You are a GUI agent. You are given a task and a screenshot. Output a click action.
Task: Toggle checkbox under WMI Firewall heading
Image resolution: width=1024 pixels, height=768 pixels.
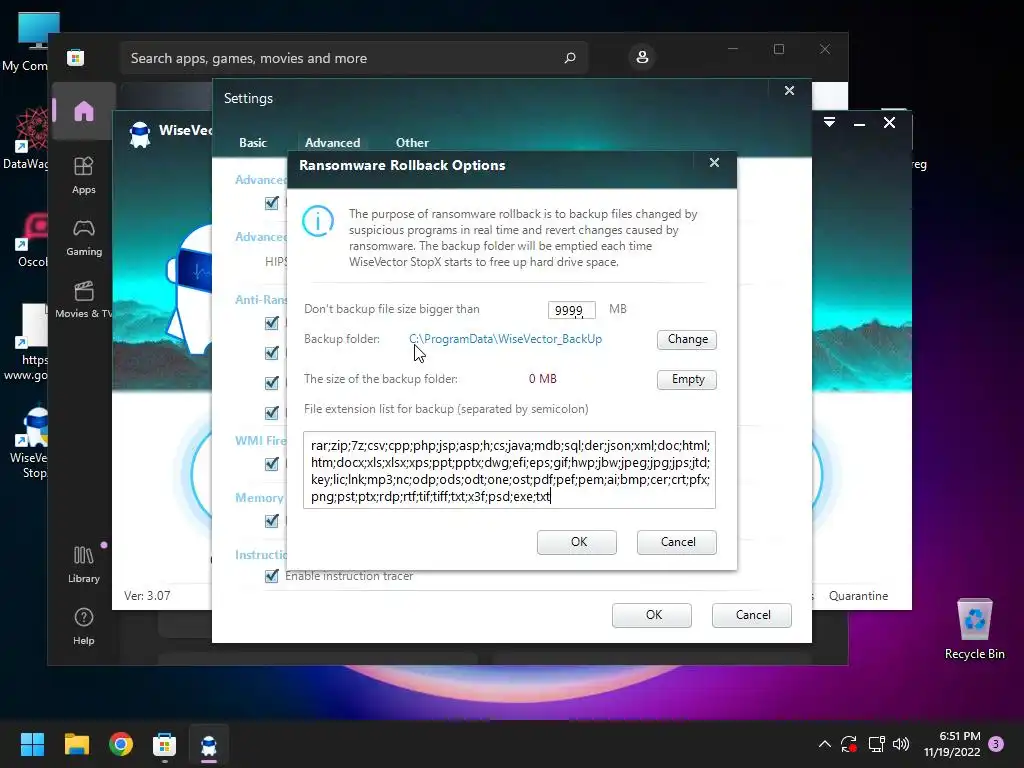coord(272,464)
